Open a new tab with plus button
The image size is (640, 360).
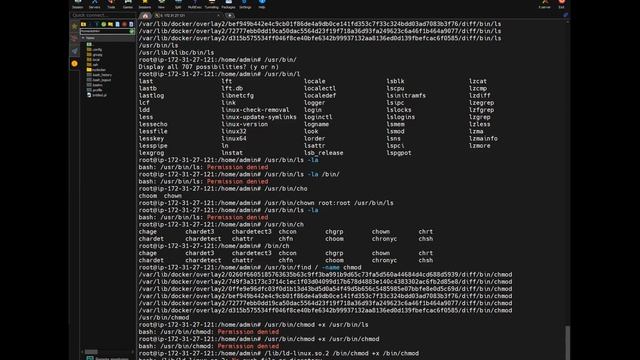(230, 16)
